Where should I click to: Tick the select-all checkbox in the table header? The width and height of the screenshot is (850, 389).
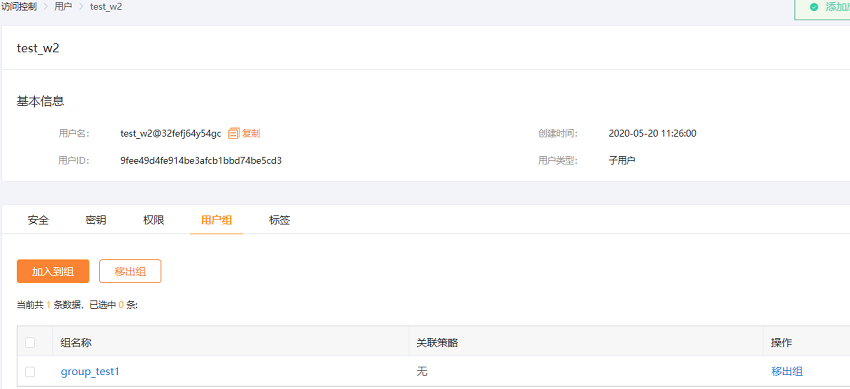(30, 342)
